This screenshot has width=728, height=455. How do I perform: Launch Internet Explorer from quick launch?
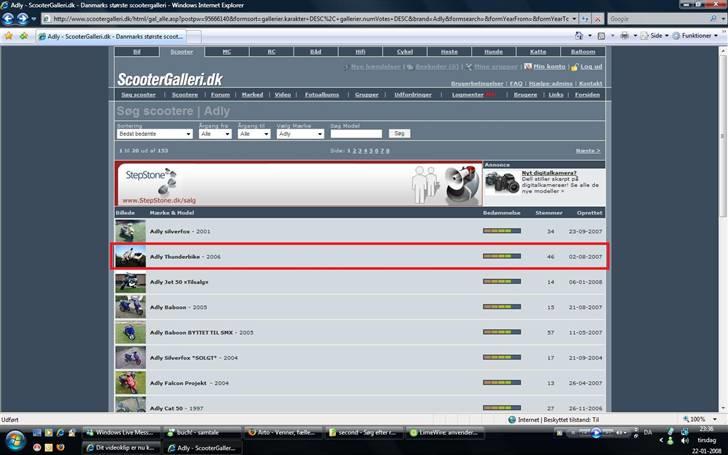click(60, 433)
